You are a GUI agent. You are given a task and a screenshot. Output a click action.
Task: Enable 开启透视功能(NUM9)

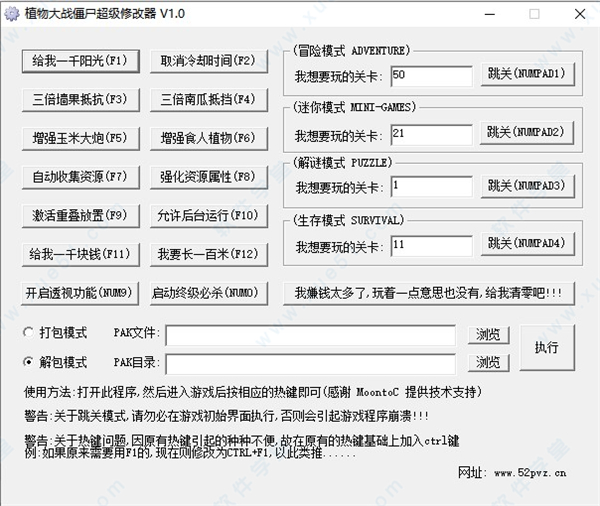(x=80, y=293)
